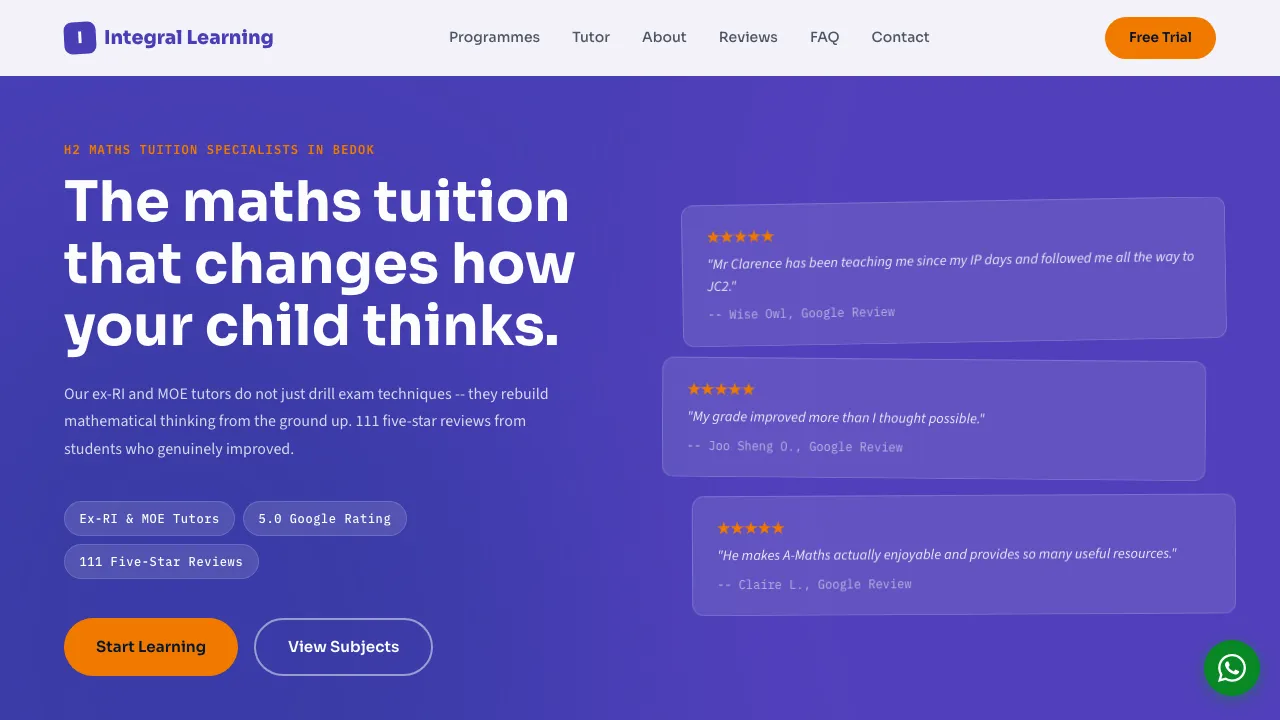Visit the About section
Screen dimensions: 1280x720
[664, 37]
